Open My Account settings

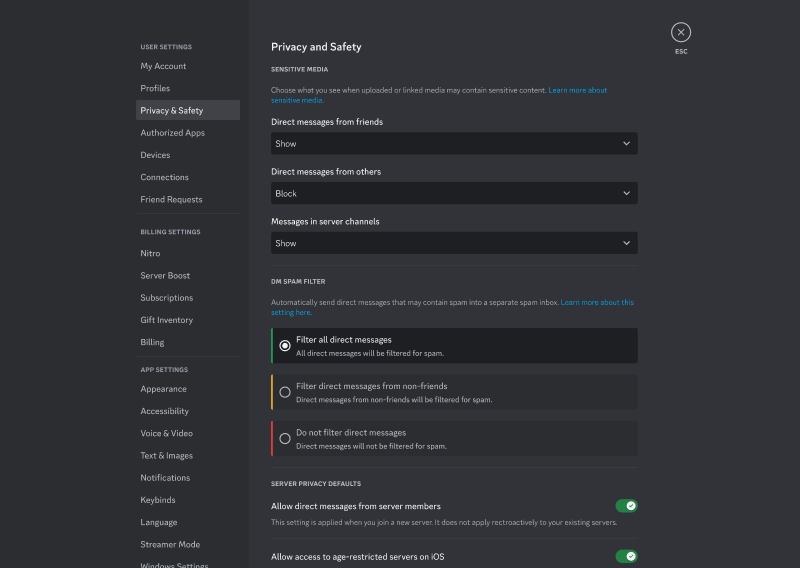pyautogui.click(x=163, y=66)
